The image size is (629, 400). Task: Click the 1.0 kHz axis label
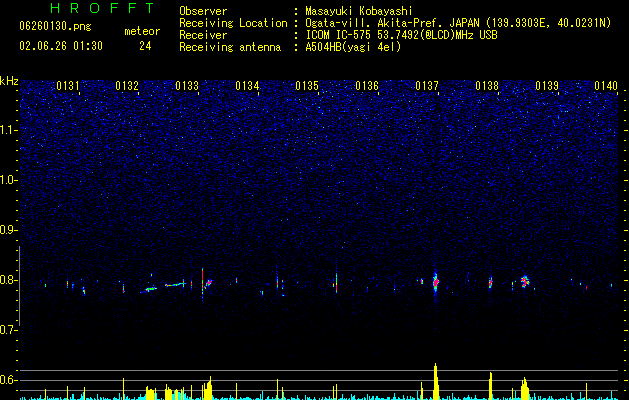9,180
